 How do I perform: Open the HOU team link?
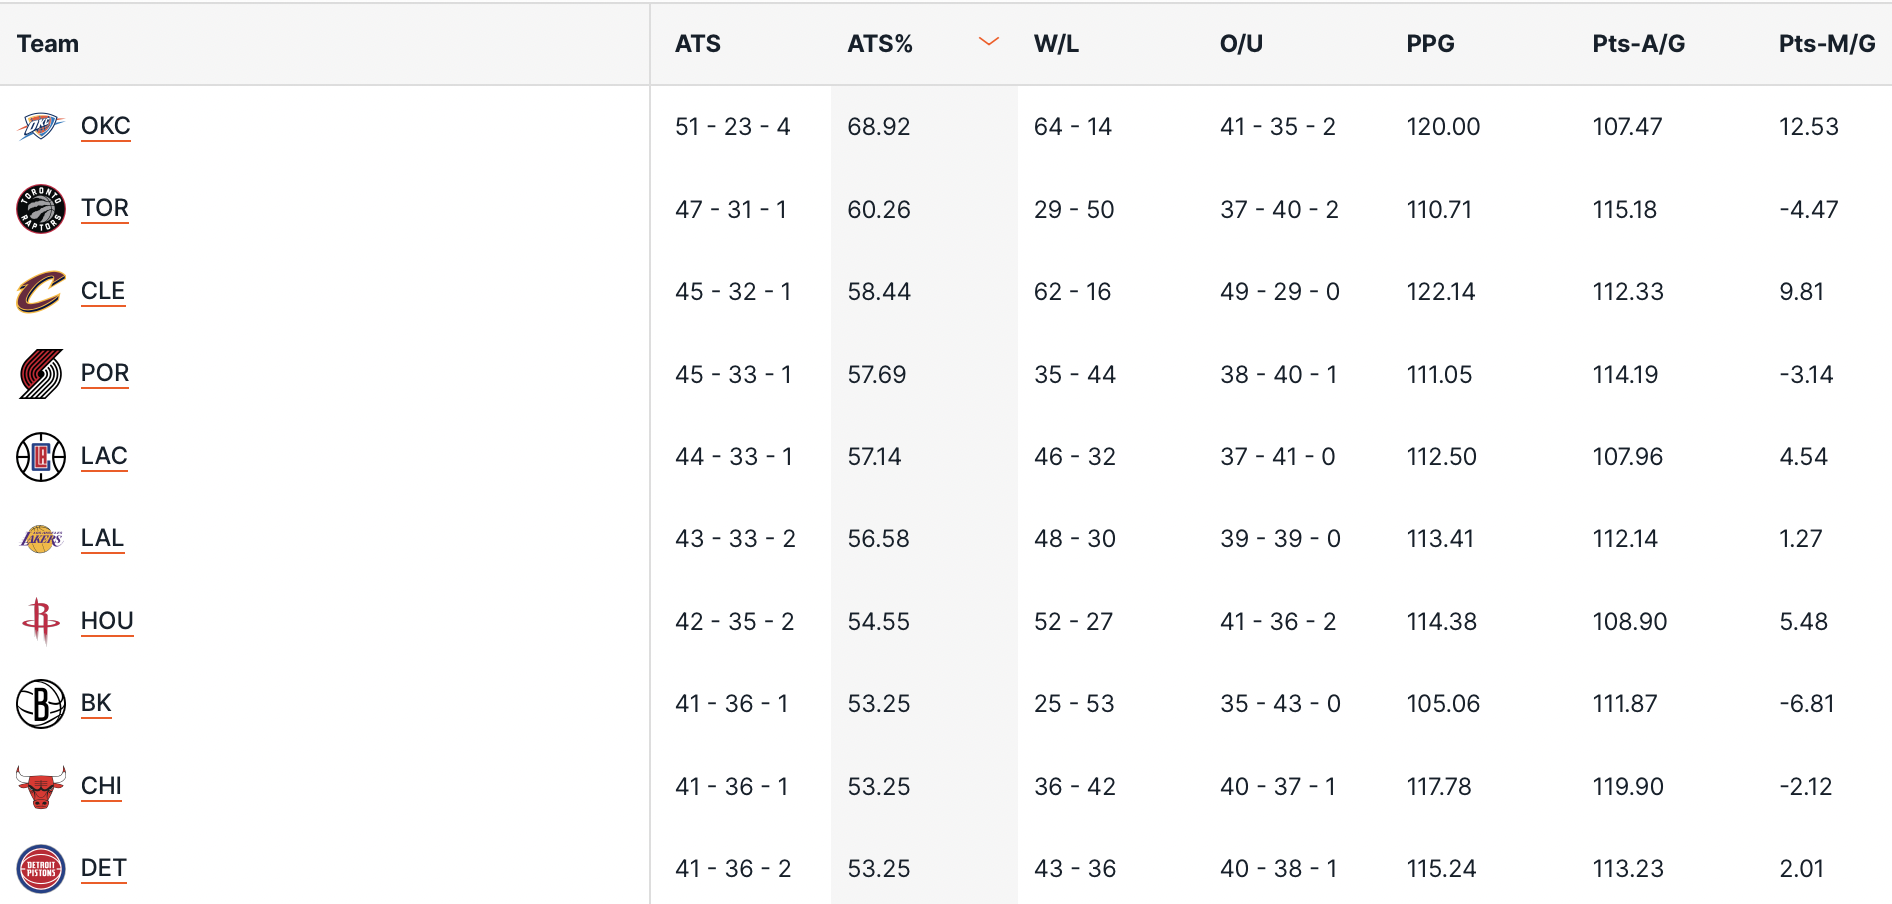pos(107,621)
